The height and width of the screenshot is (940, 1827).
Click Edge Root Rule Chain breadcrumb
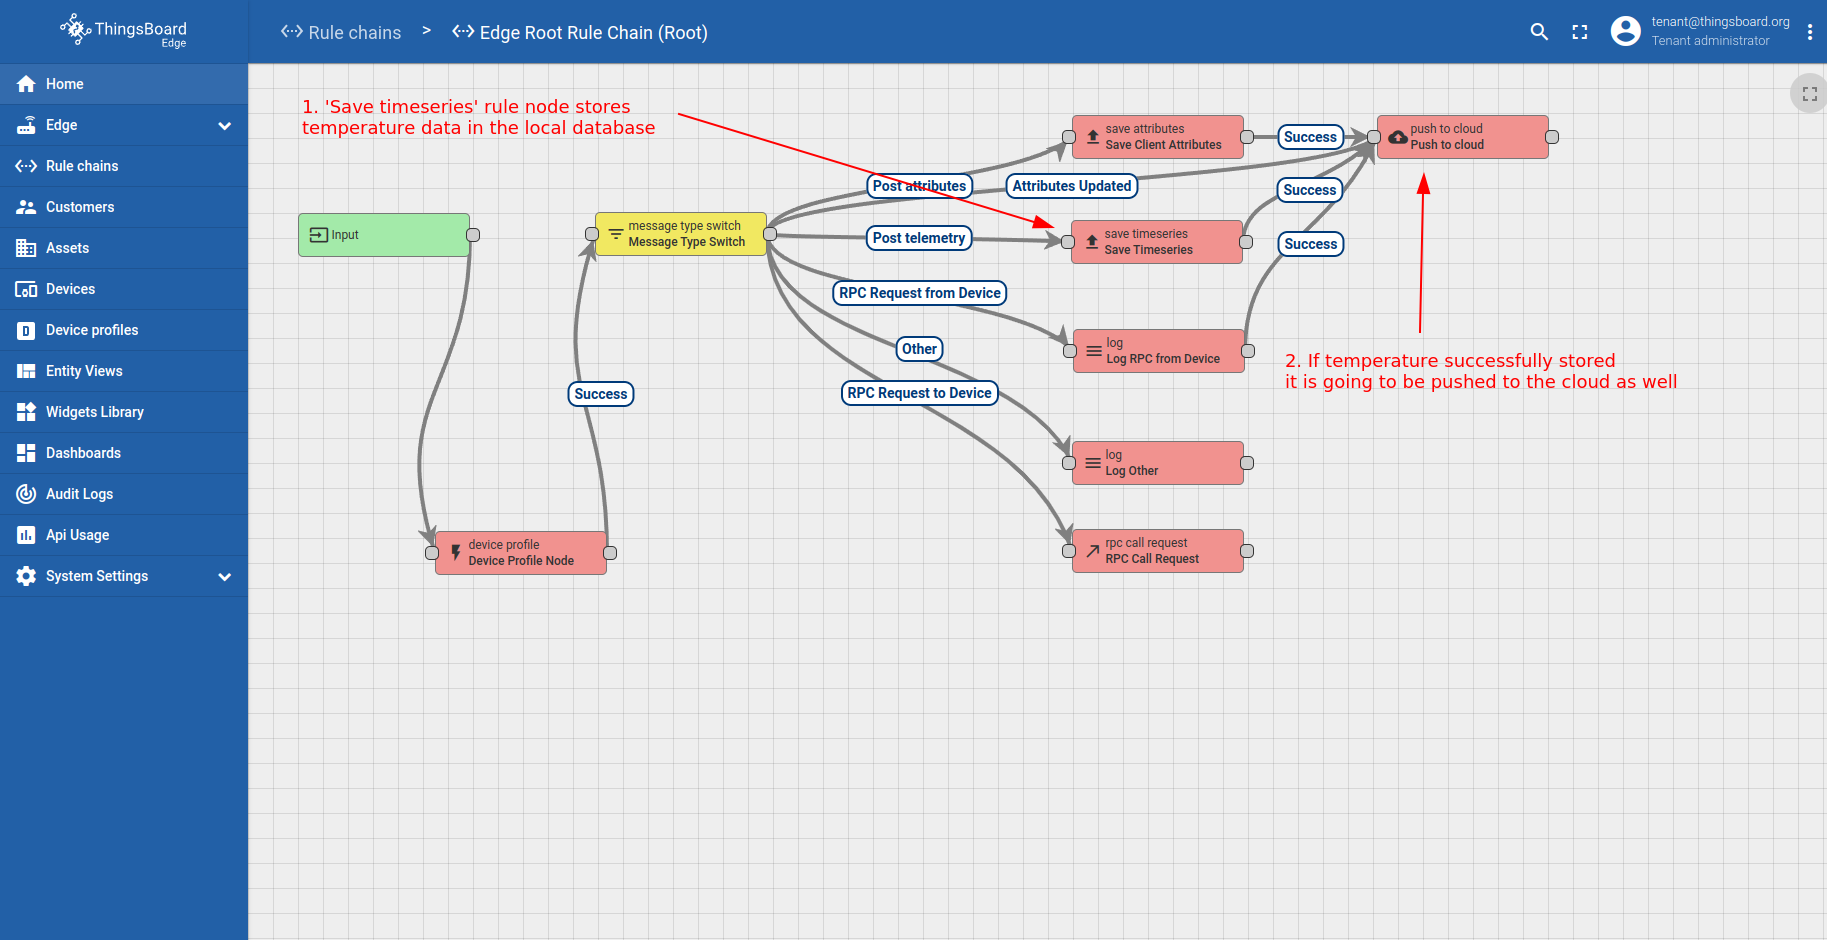[x=580, y=32]
